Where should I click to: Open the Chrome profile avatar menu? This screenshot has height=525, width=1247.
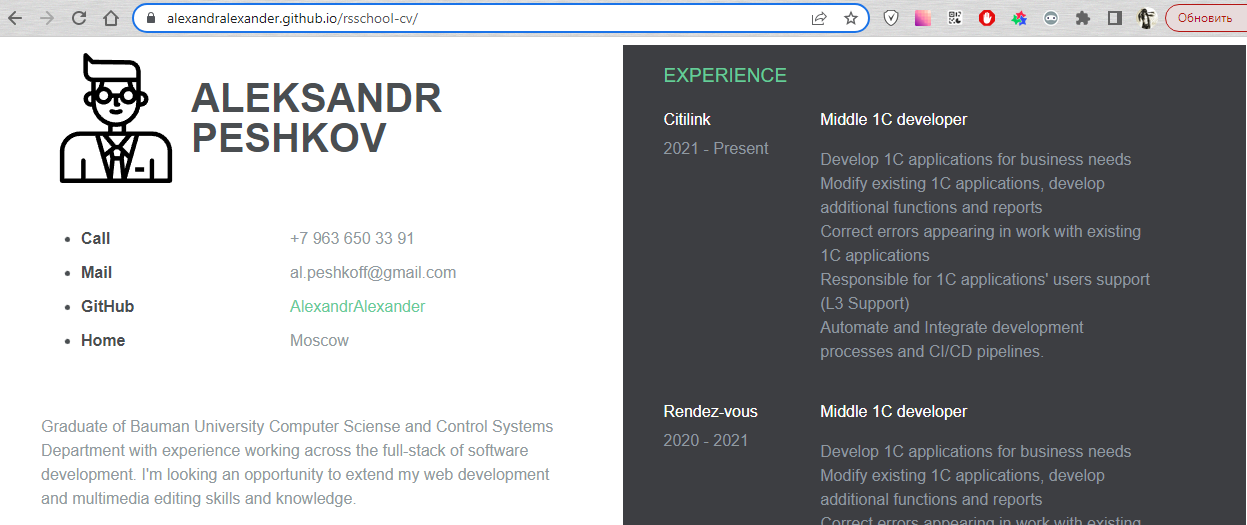tap(1147, 18)
